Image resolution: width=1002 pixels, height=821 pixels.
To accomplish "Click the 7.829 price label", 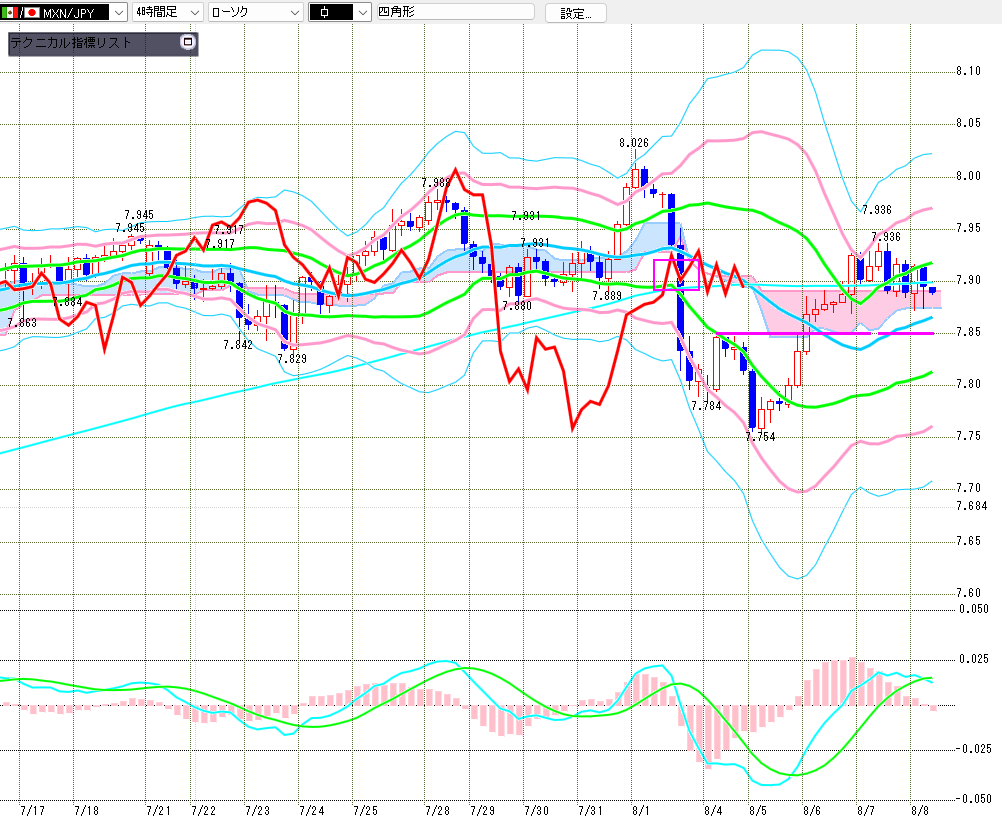I will (x=292, y=358).
